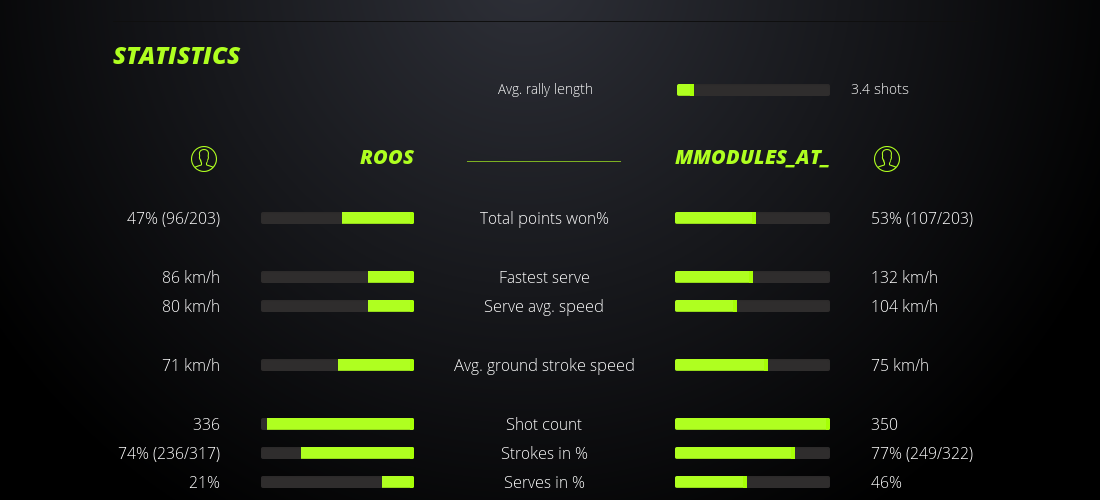Image resolution: width=1100 pixels, height=500 pixels.
Task: Click the profile icon beside MMODULES_AT_
Action: (x=886, y=158)
